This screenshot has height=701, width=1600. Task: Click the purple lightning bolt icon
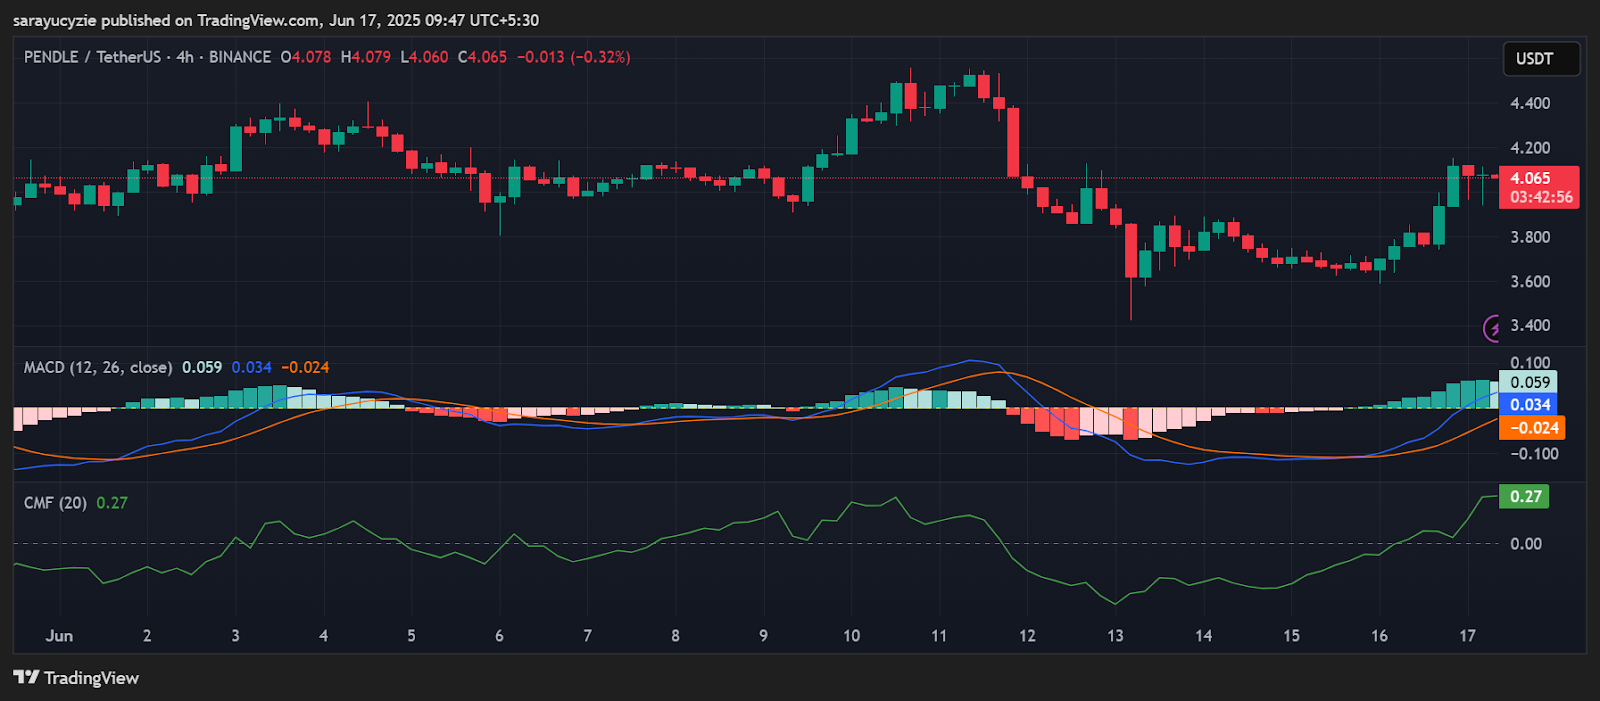point(1492,328)
